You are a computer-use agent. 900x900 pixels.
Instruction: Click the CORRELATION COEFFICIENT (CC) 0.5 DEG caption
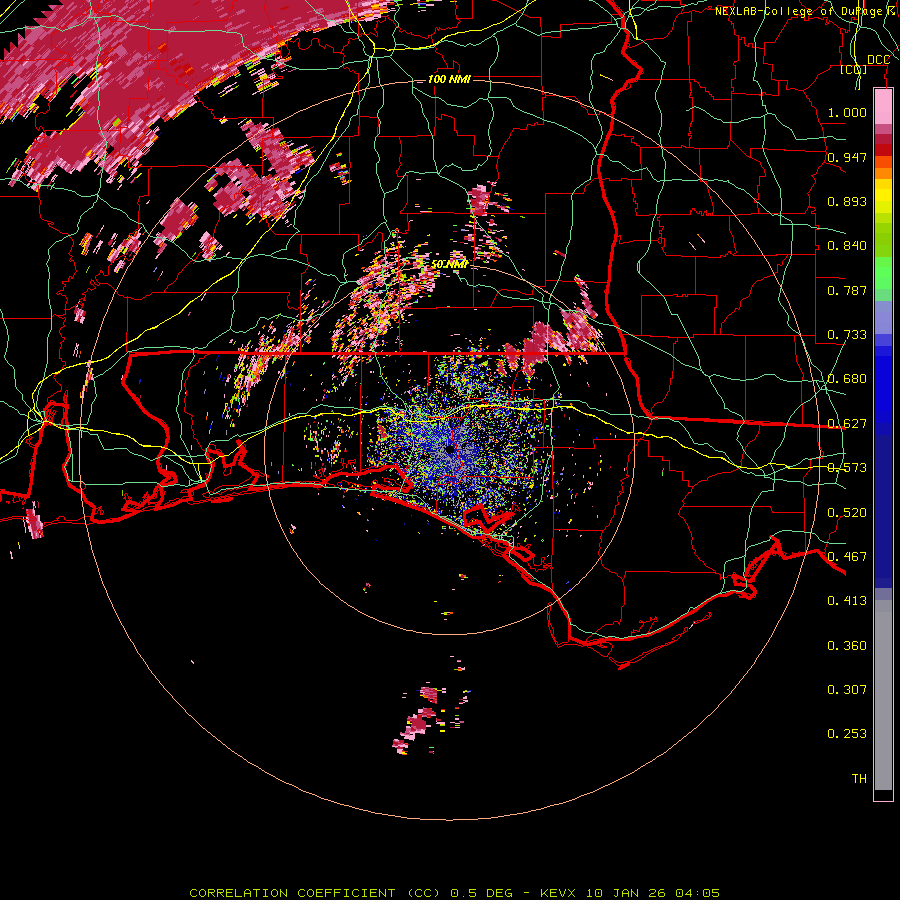click(x=351, y=893)
